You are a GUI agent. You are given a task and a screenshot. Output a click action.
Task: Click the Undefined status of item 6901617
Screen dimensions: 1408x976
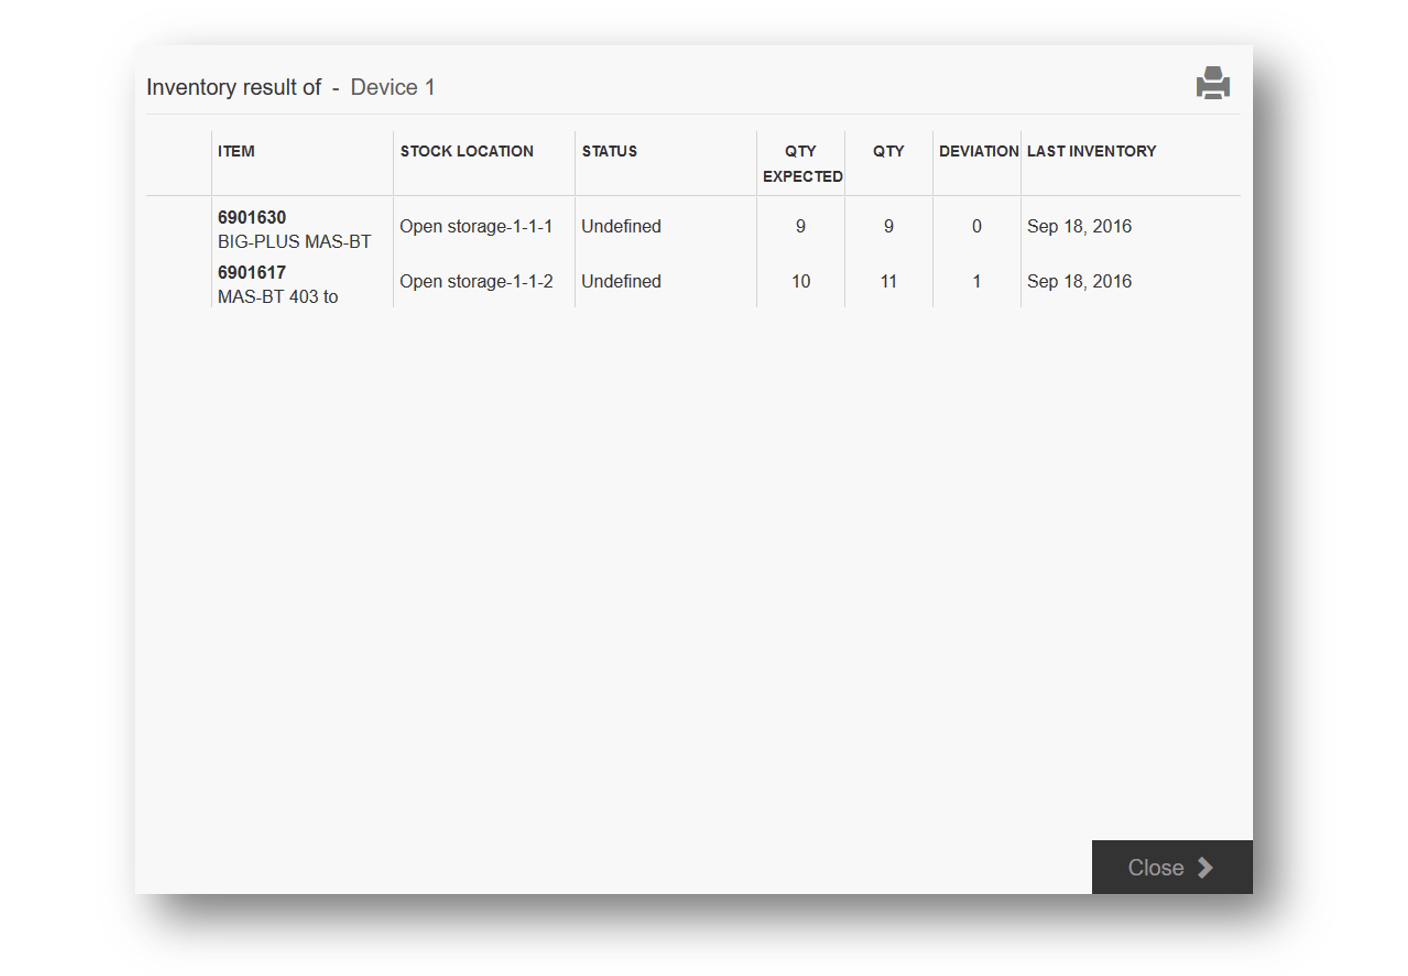[621, 282]
